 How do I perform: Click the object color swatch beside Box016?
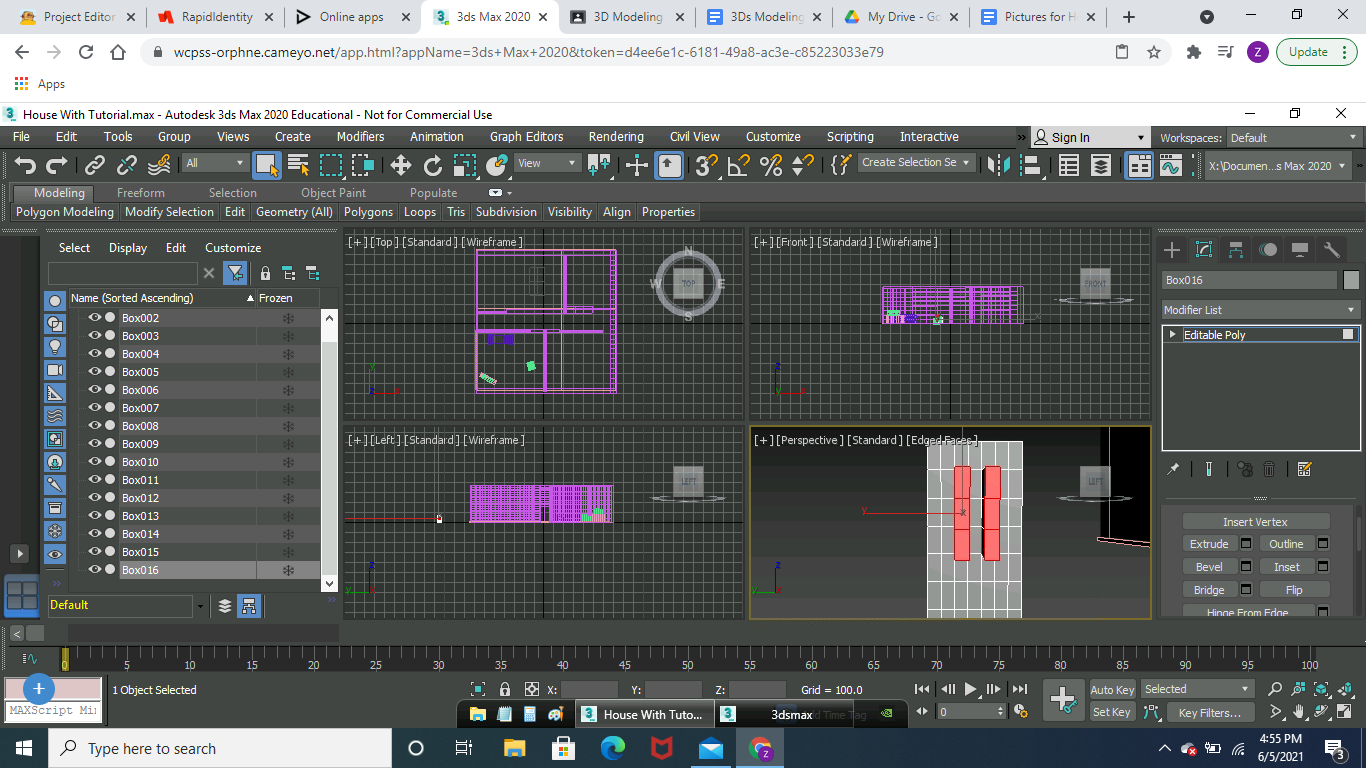click(x=1351, y=280)
